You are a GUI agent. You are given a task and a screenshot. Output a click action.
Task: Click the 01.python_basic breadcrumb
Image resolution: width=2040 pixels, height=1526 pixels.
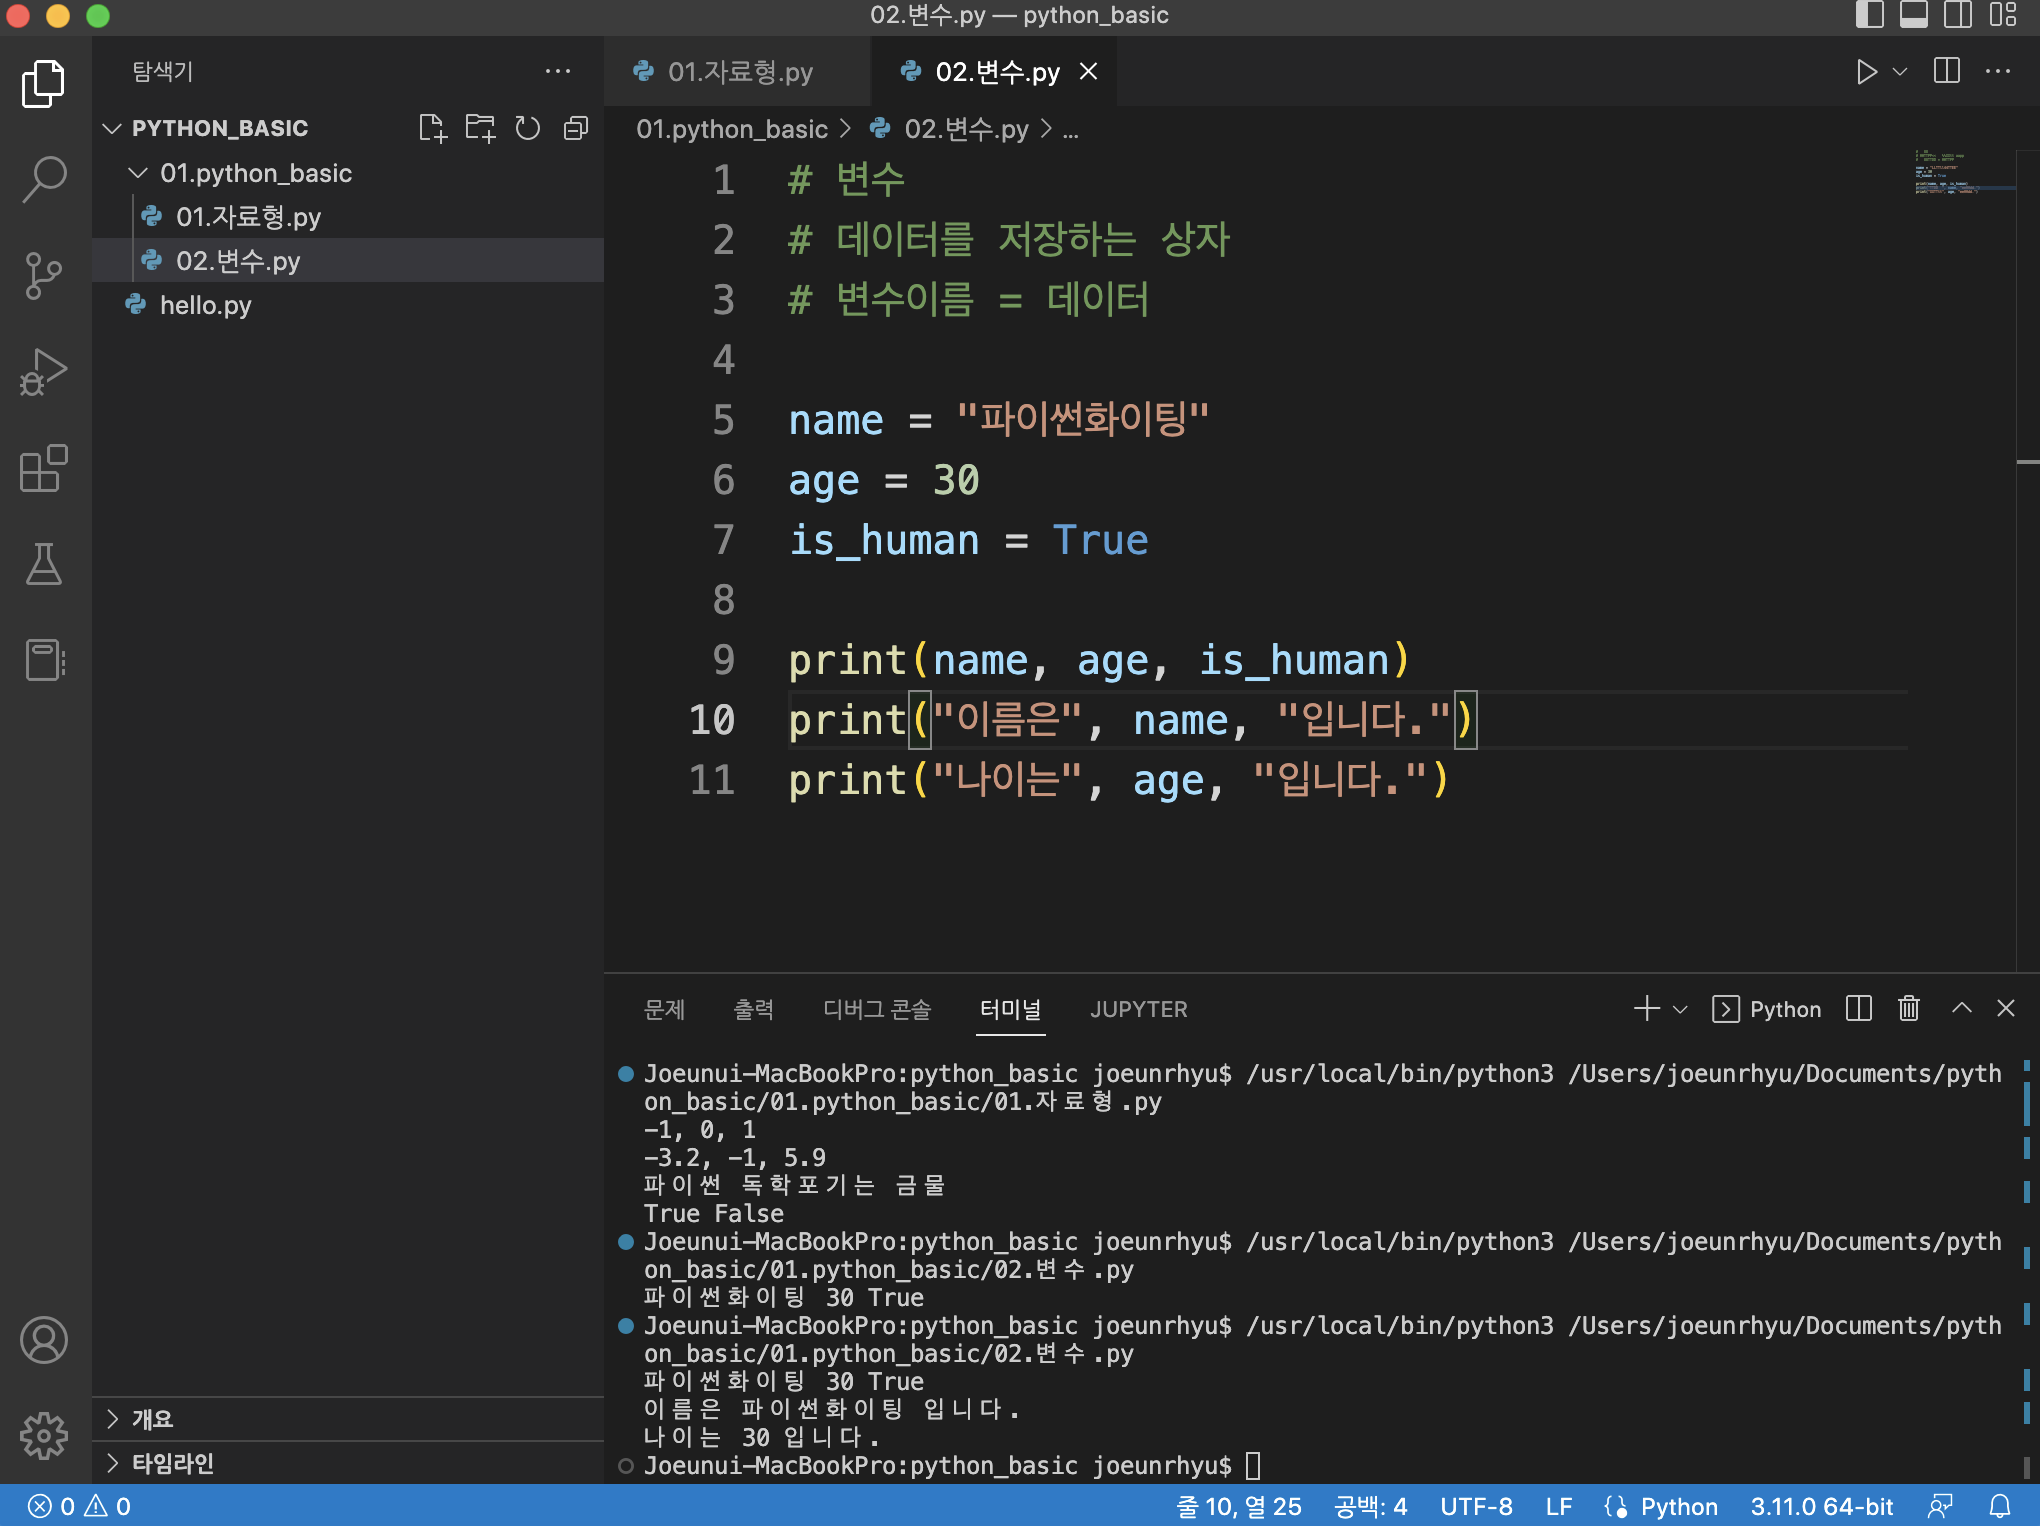coord(732,129)
